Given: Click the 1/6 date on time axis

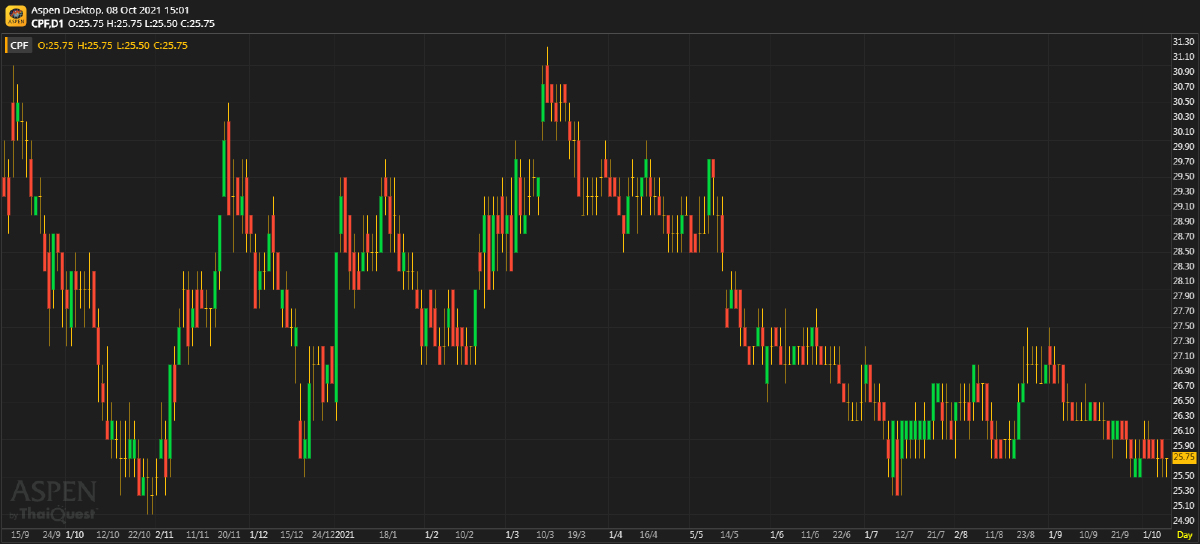Looking at the screenshot, I should coord(777,535).
